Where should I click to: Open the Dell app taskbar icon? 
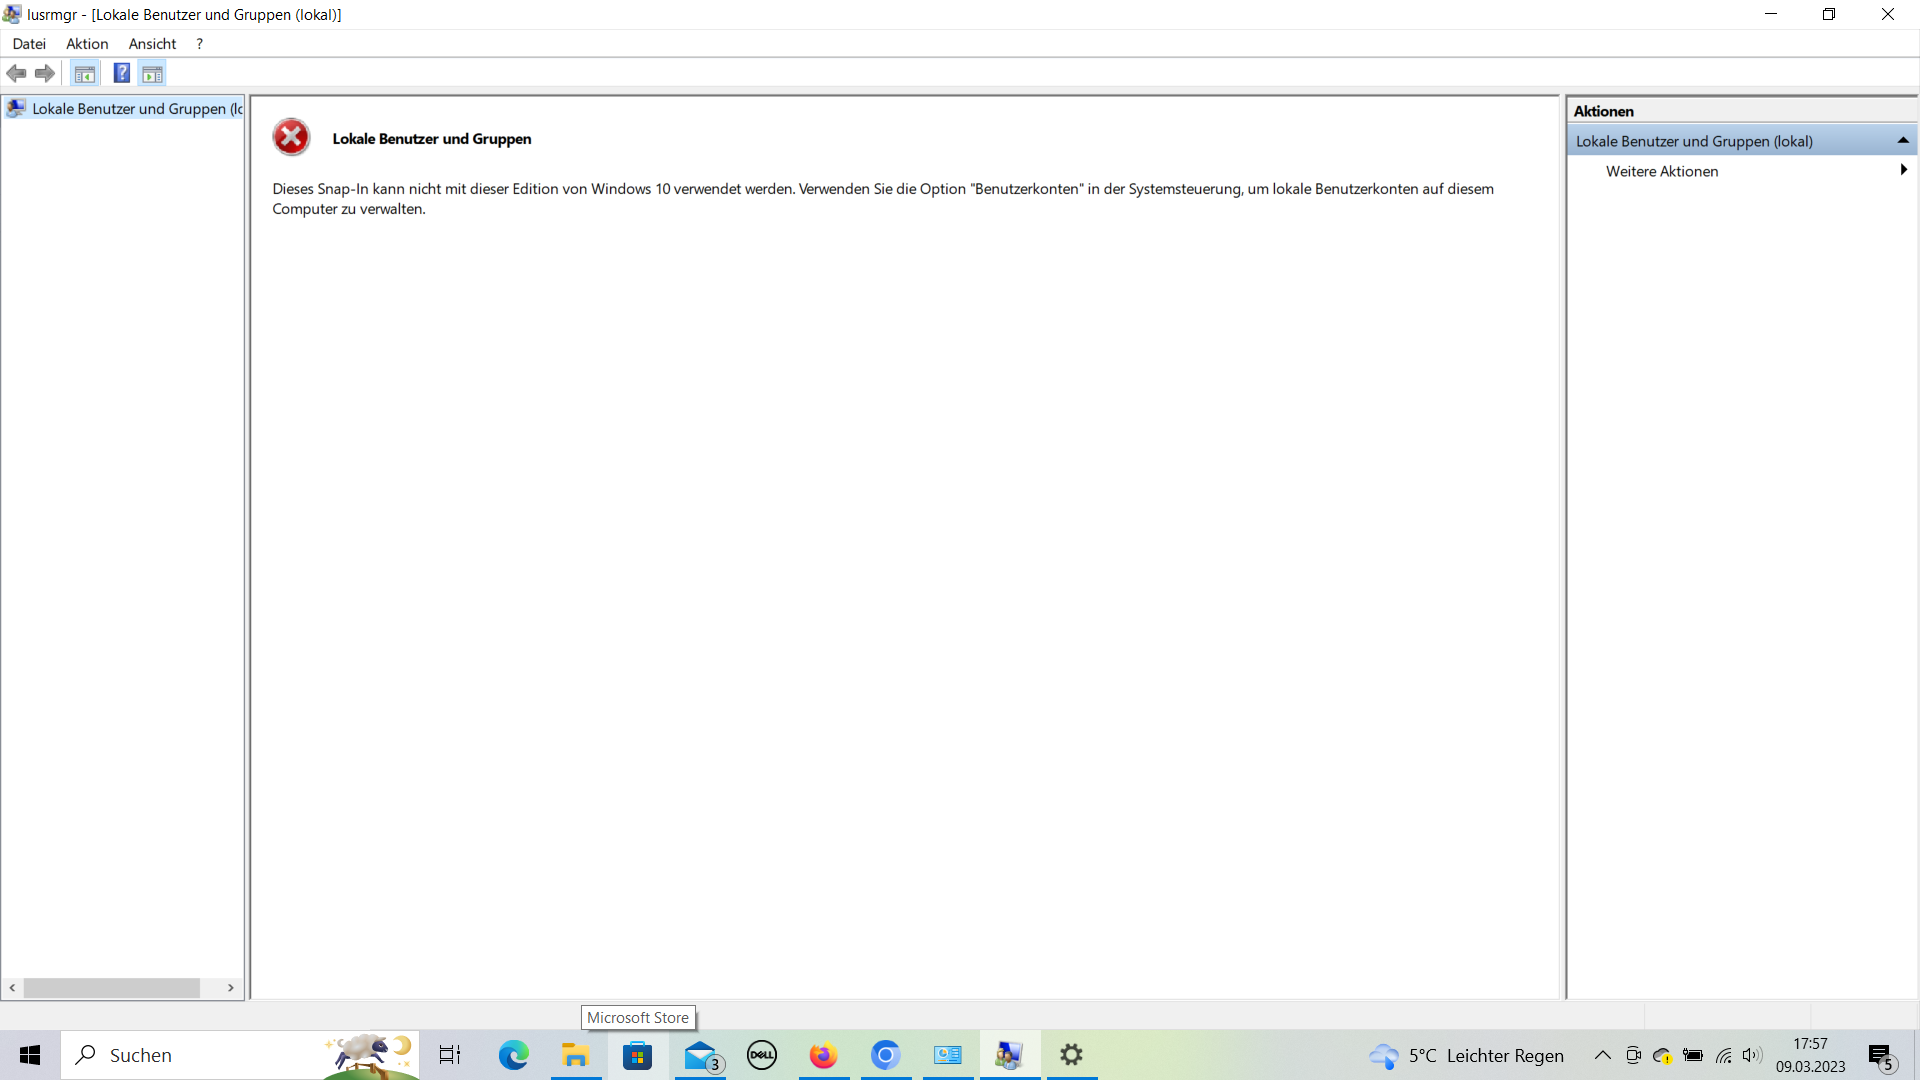pyautogui.click(x=762, y=1055)
